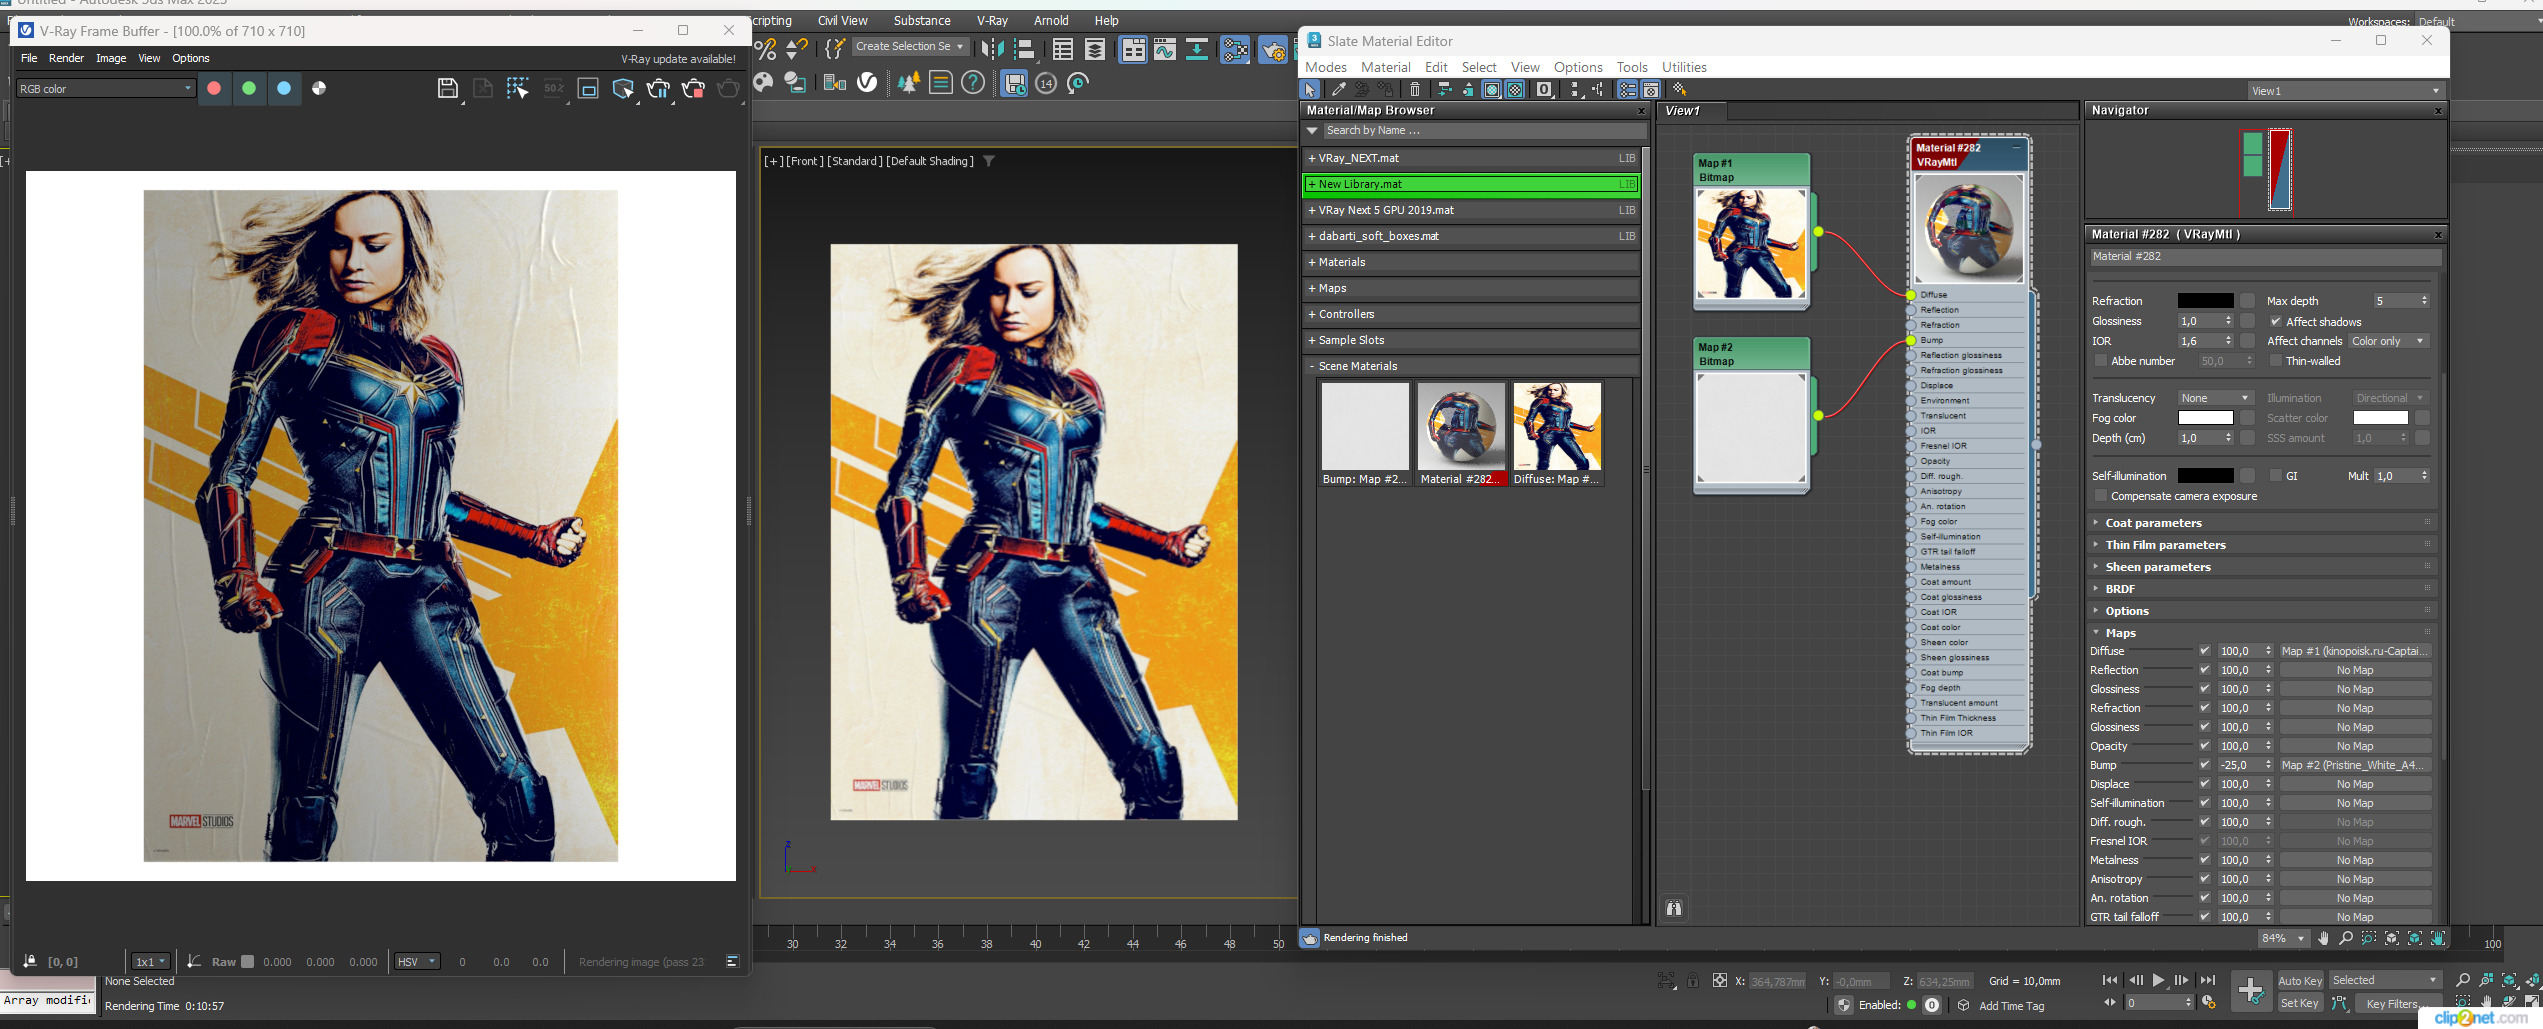Enable the Abbe number checkbox
Image resolution: width=2543 pixels, height=1029 pixels.
pos(2101,361)
